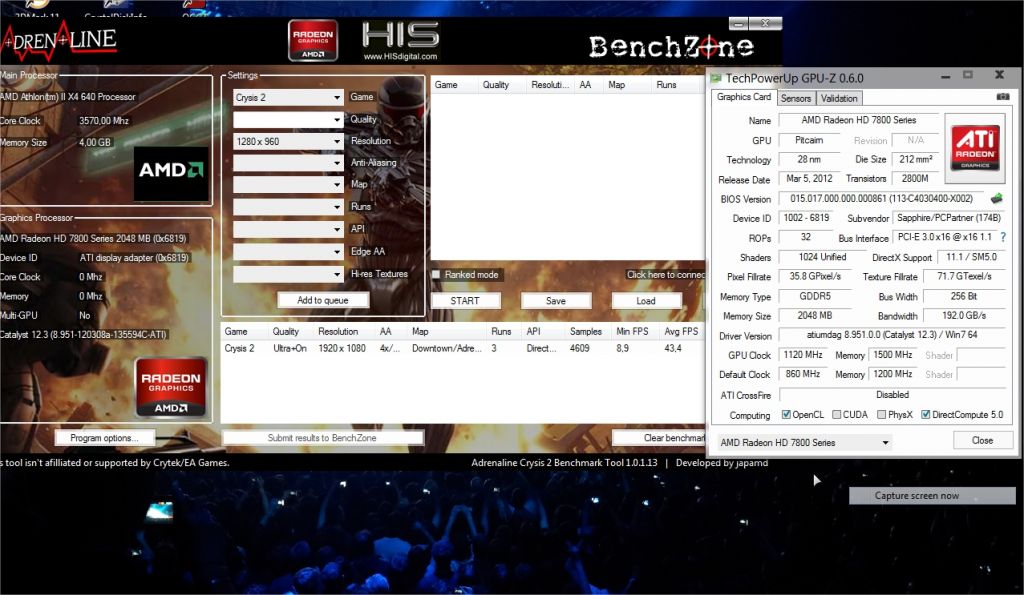Click the ATI Radeon logo in GPU-Z
Screen dimensions: 1024x595
pos(975,148)
